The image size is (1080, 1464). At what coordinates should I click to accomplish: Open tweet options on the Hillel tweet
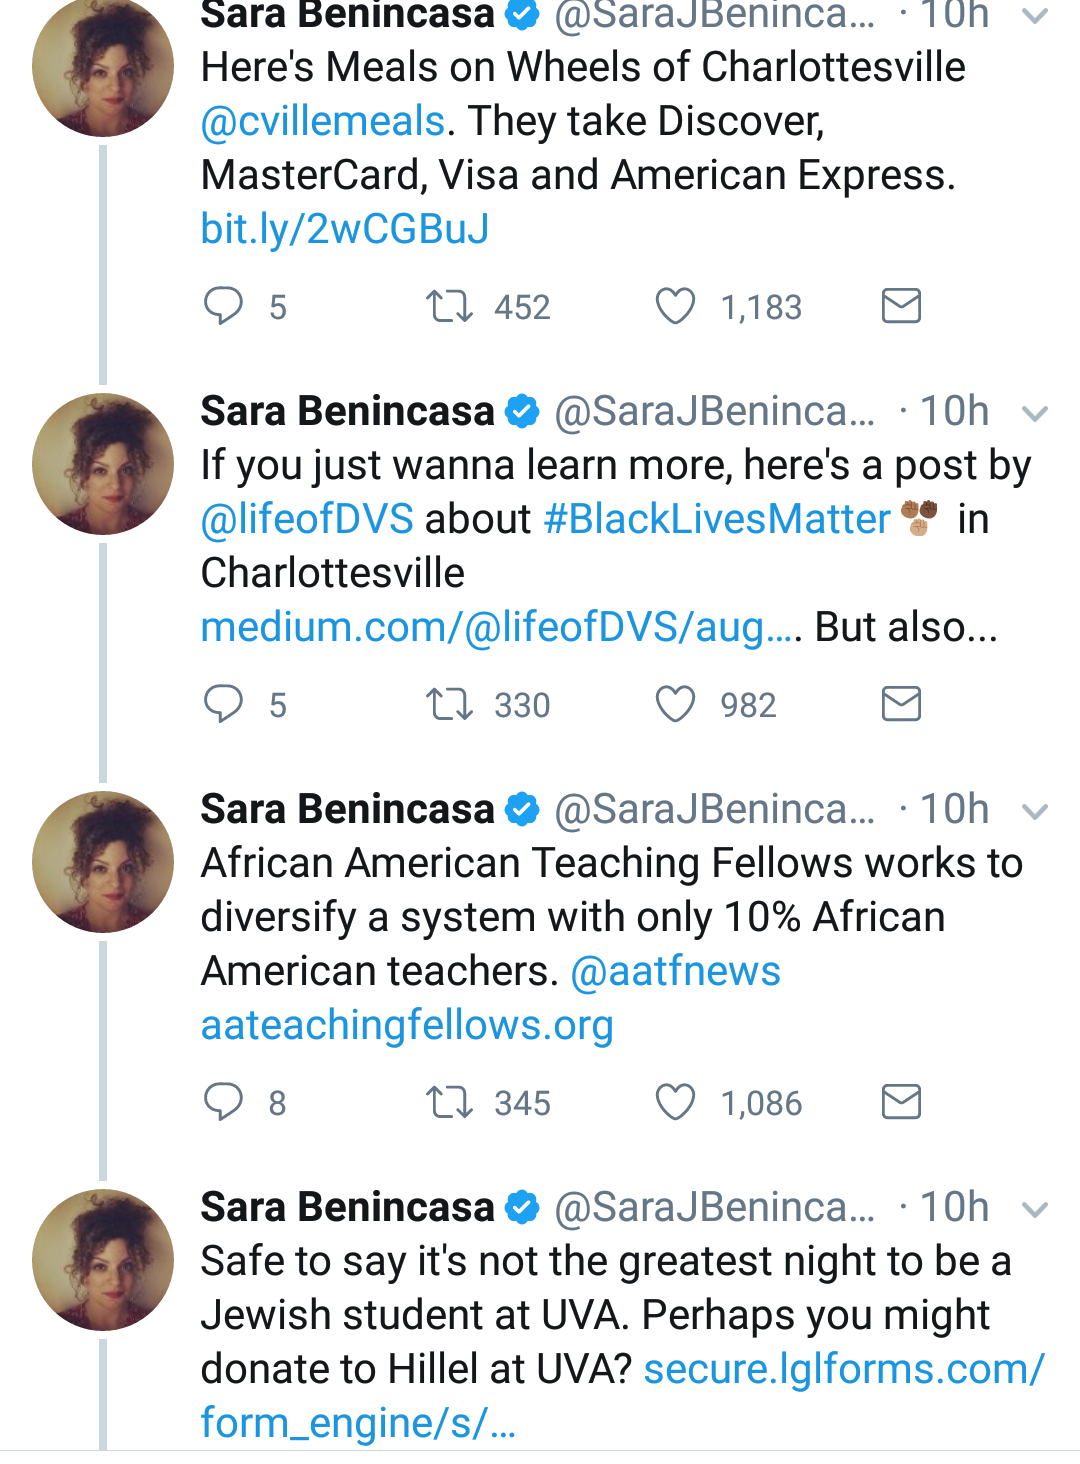(x=1035, y=1209)
